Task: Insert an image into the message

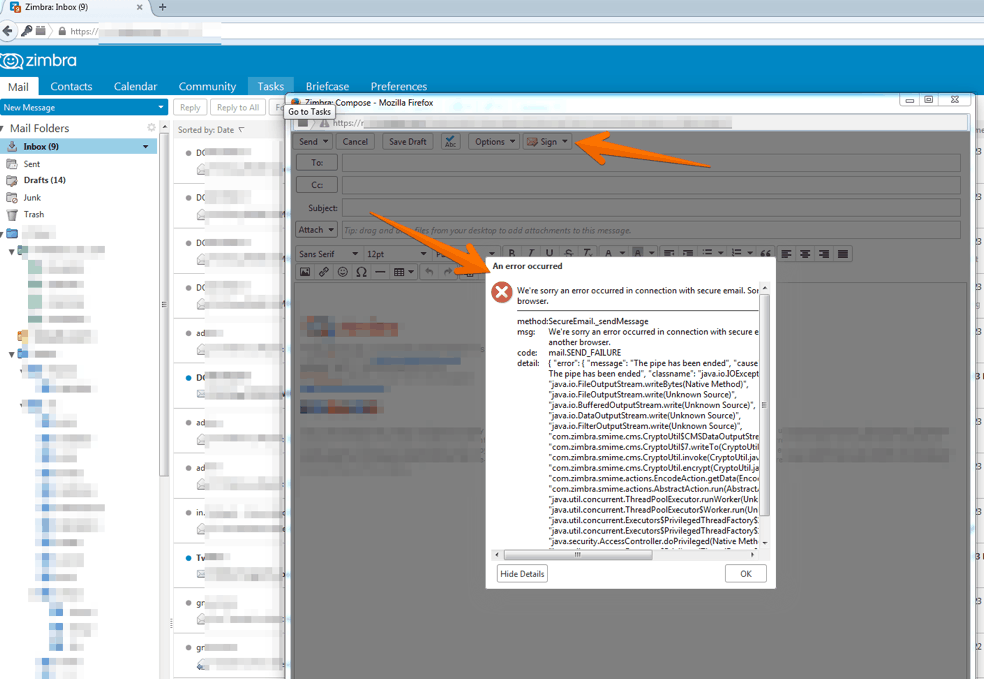Action: coord(305,272)
